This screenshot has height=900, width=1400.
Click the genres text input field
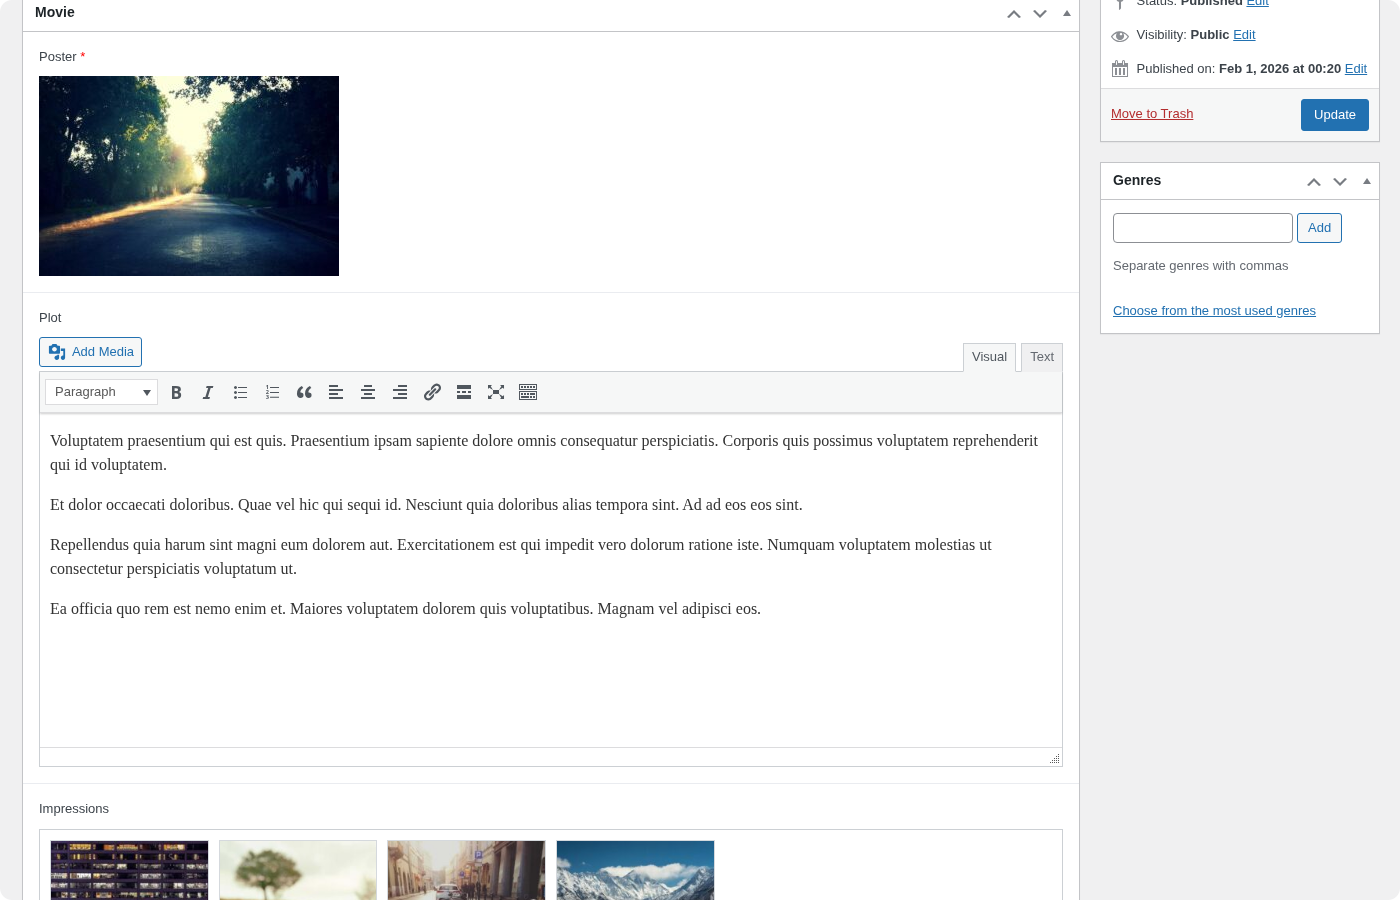pos(1202,228)
